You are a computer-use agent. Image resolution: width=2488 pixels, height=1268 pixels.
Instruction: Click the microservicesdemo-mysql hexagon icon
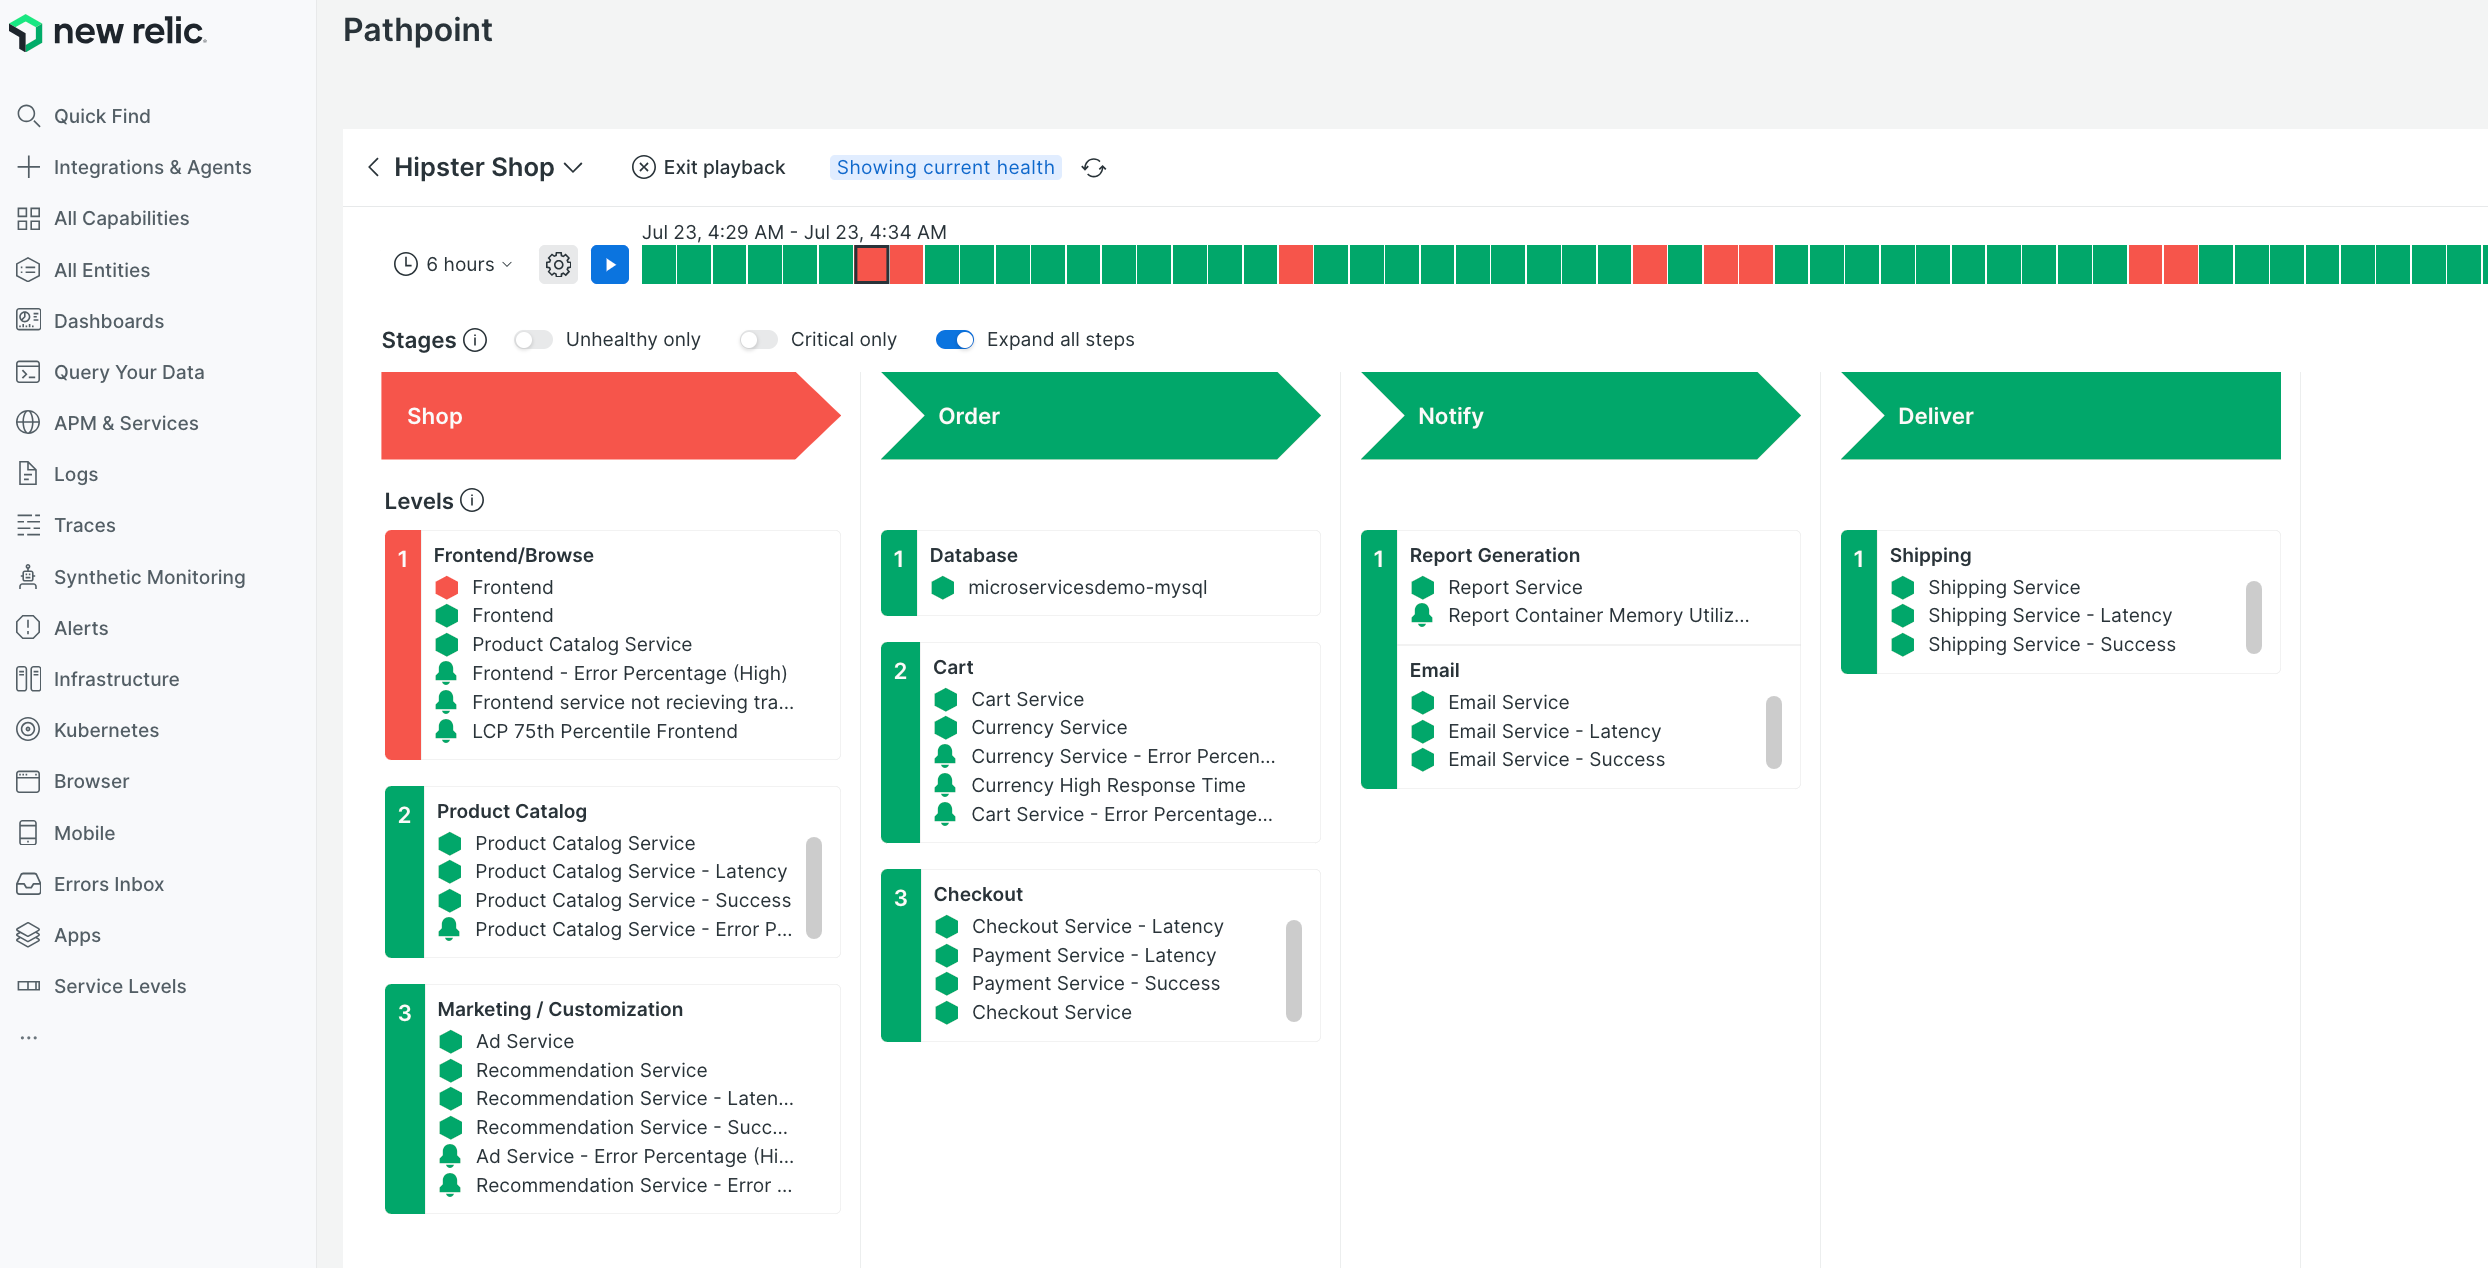[942, 587]
